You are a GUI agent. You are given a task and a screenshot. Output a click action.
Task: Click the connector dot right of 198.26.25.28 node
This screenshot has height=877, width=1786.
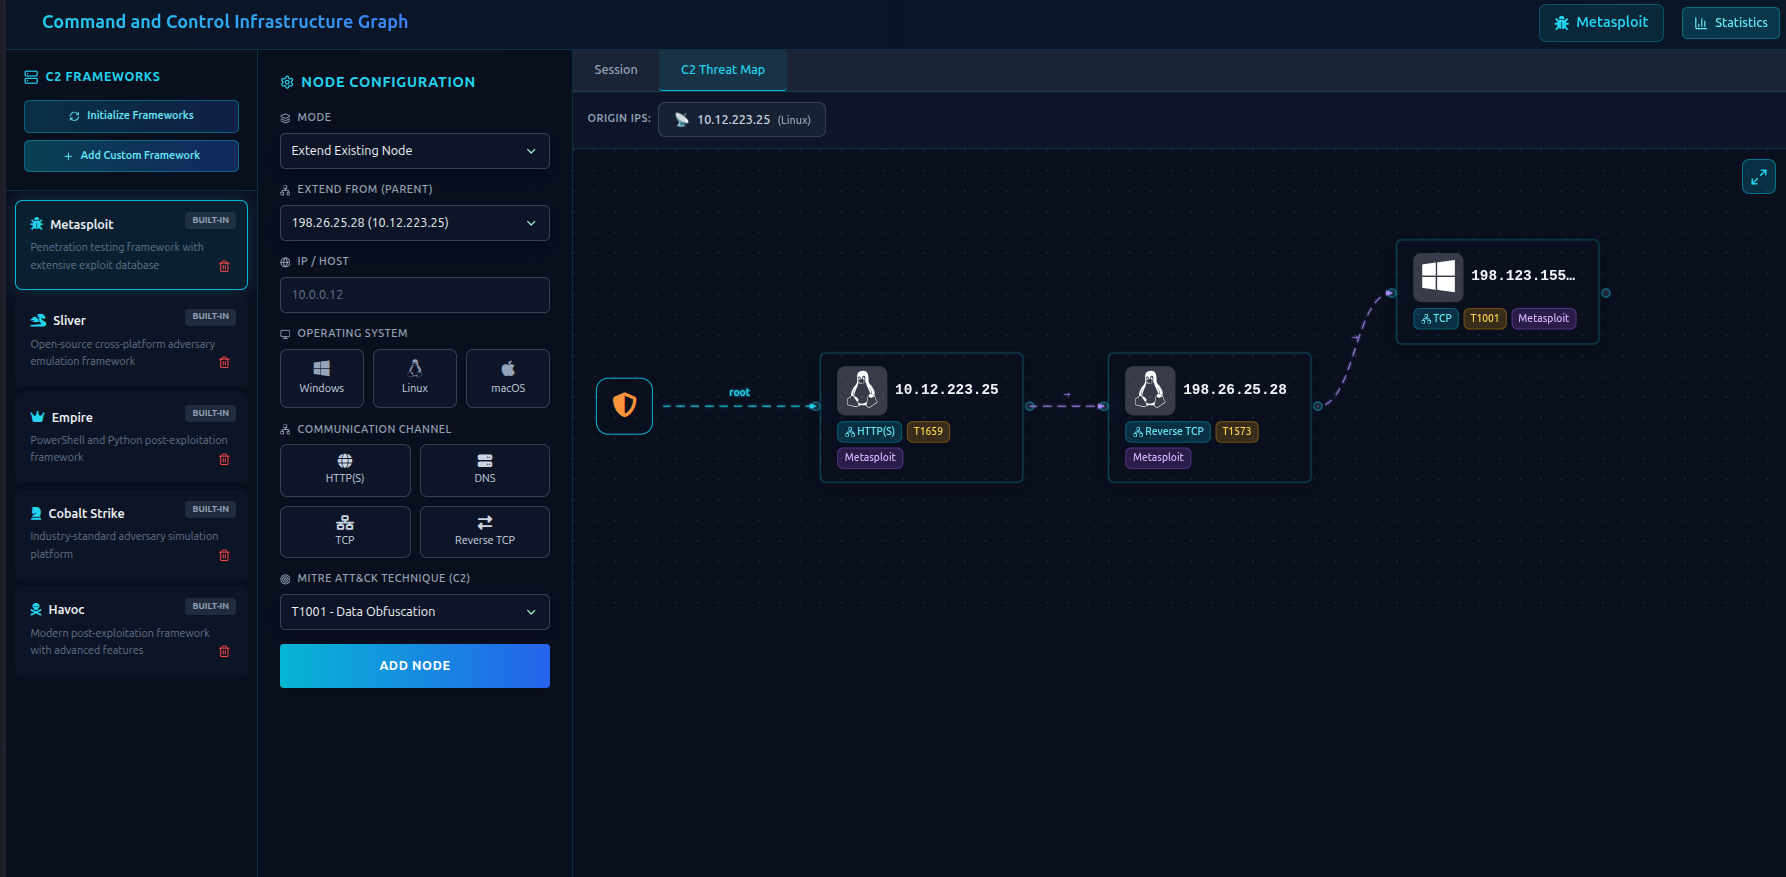pyautogui.click(x=1318, y=406)
